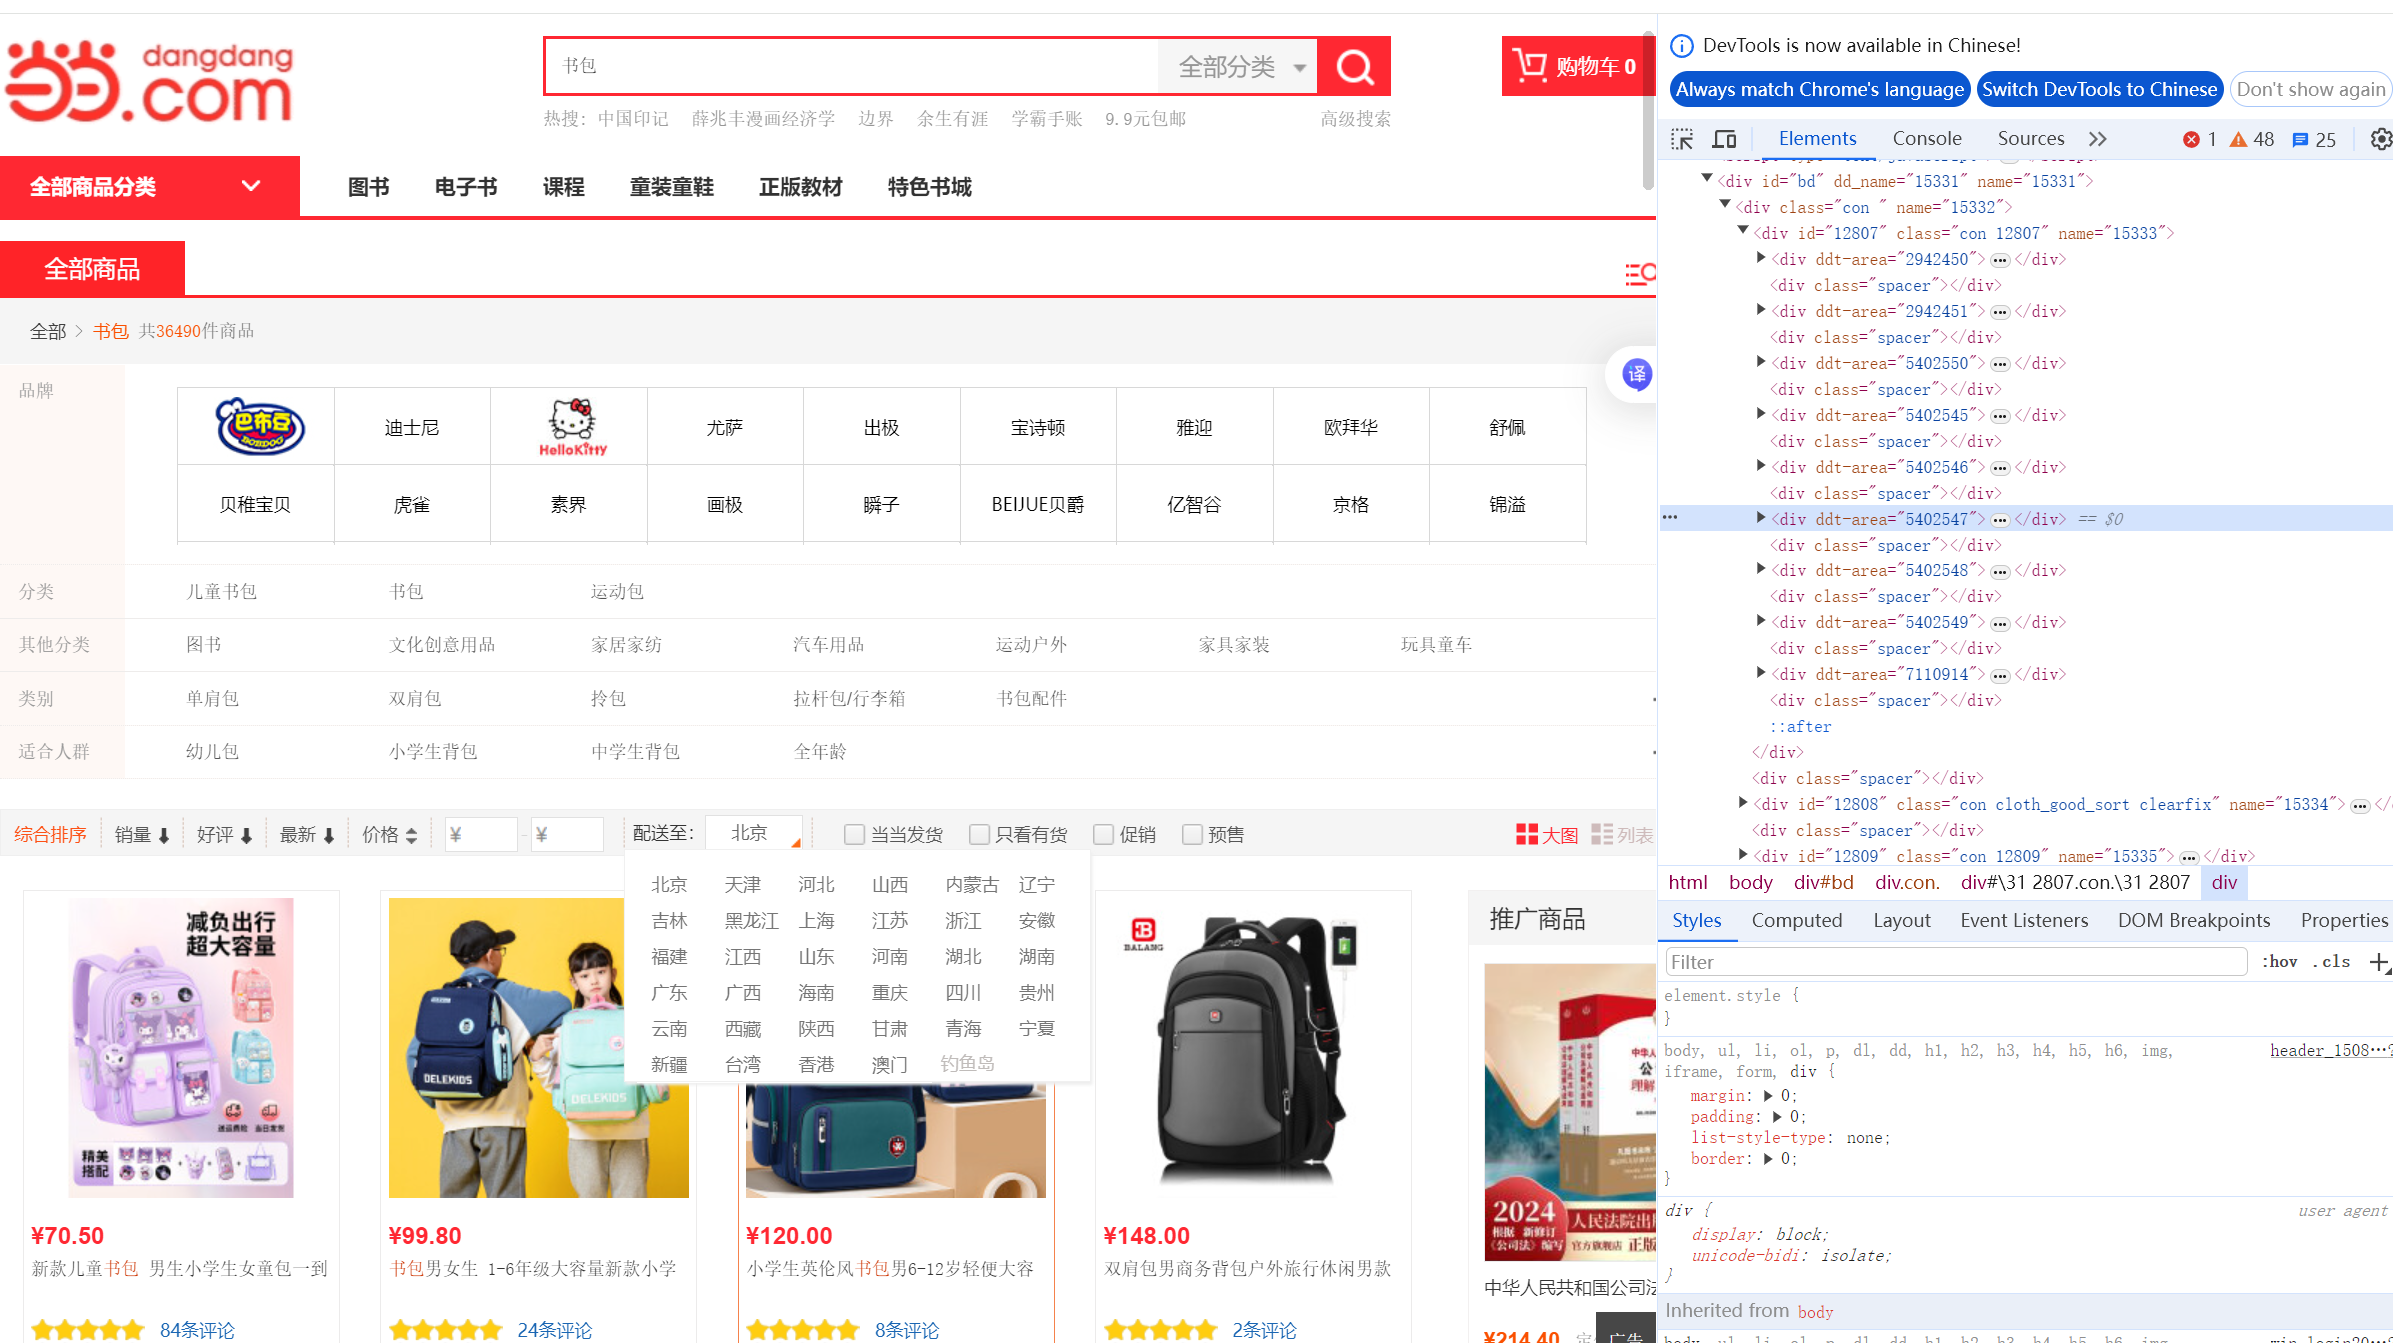Switch to list view 列表
Screen dimensions: 2393x1343
(x=1621, y=834)
